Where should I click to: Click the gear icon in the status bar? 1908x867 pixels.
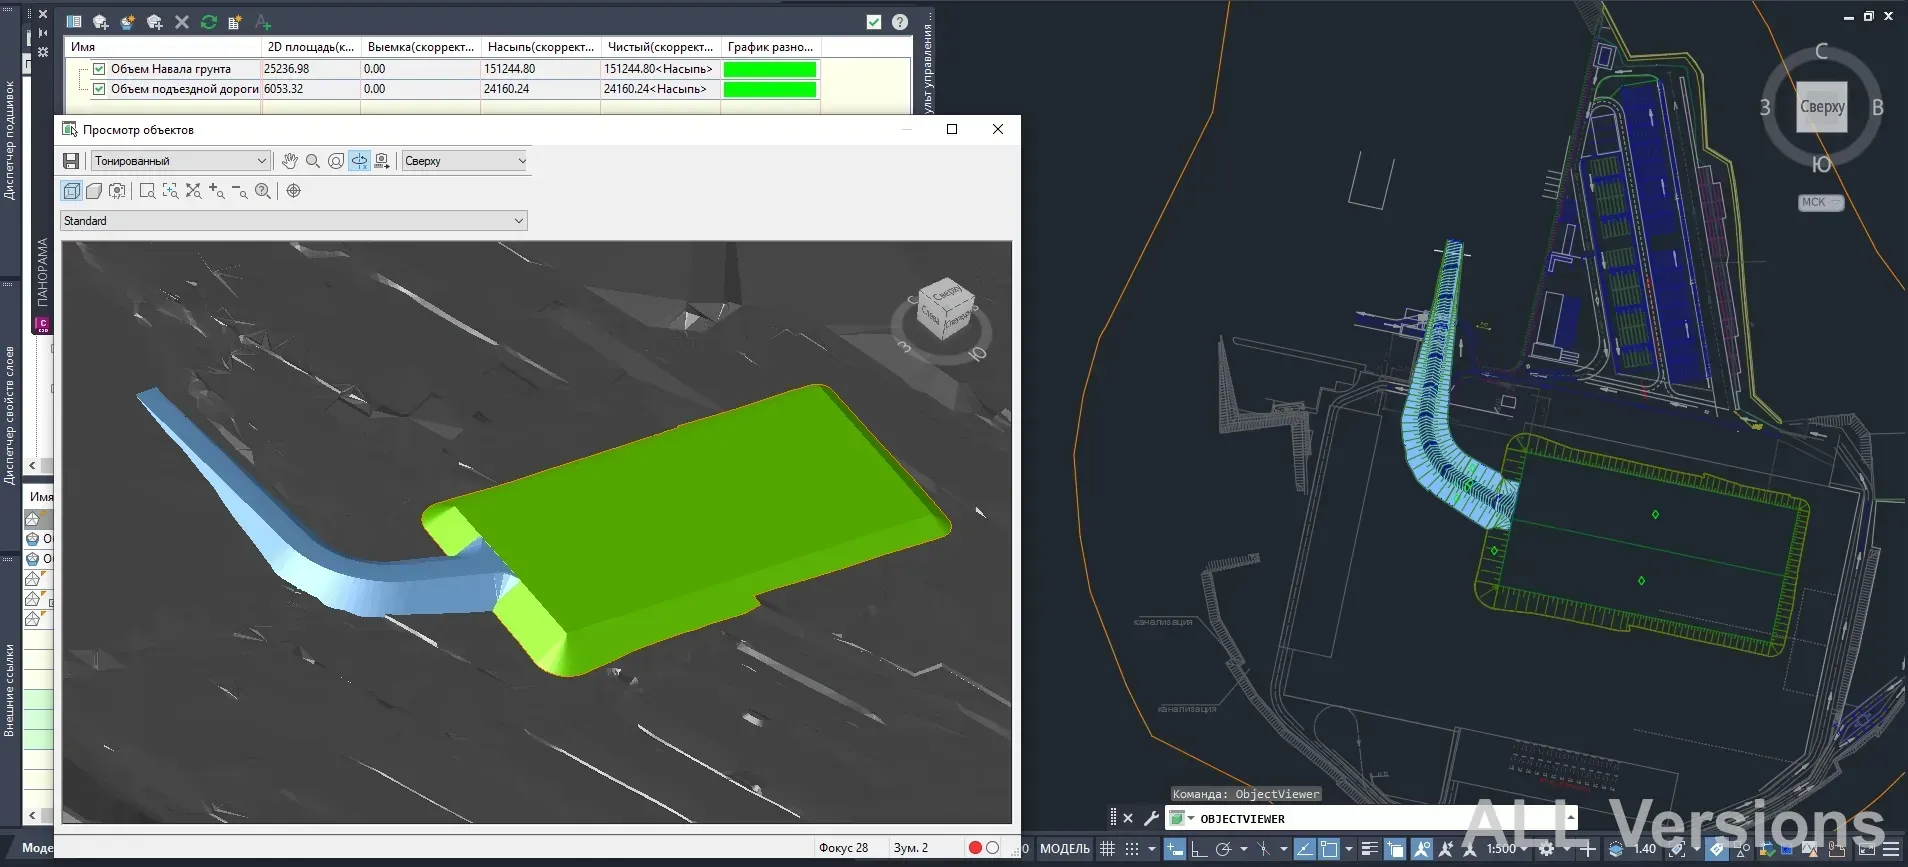coord(1546,849)
